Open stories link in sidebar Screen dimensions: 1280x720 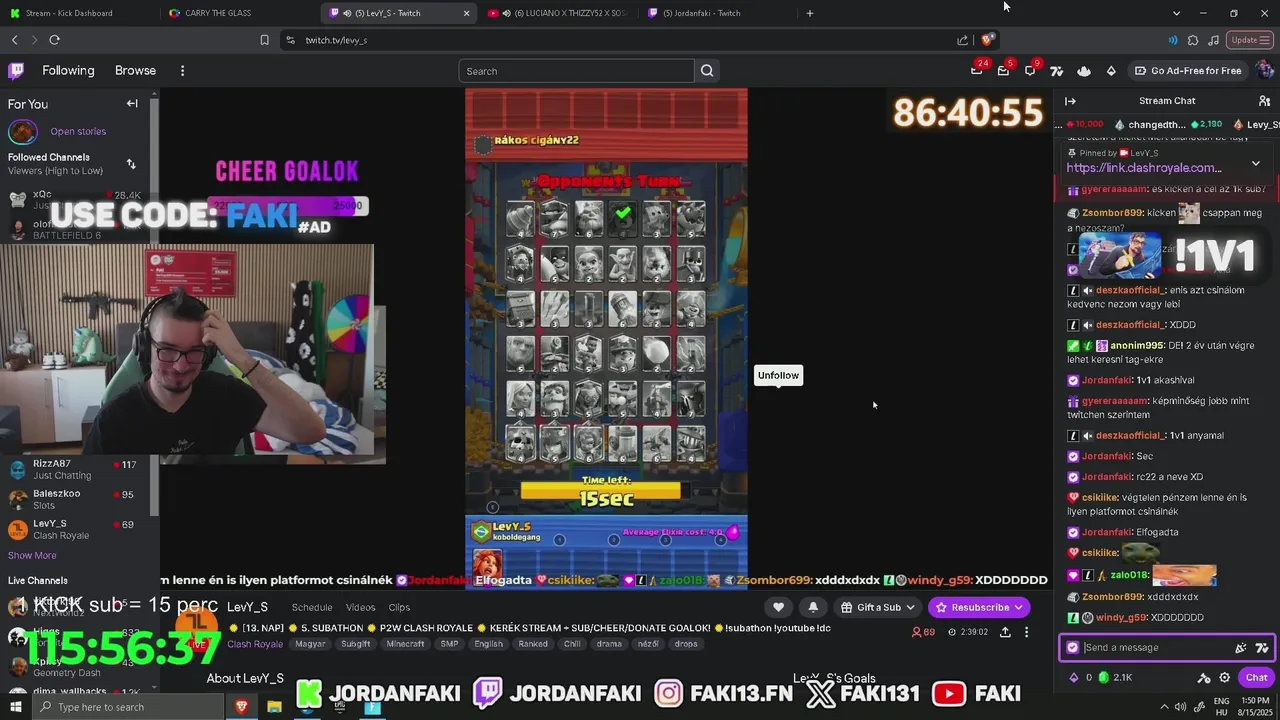(78, 132)
